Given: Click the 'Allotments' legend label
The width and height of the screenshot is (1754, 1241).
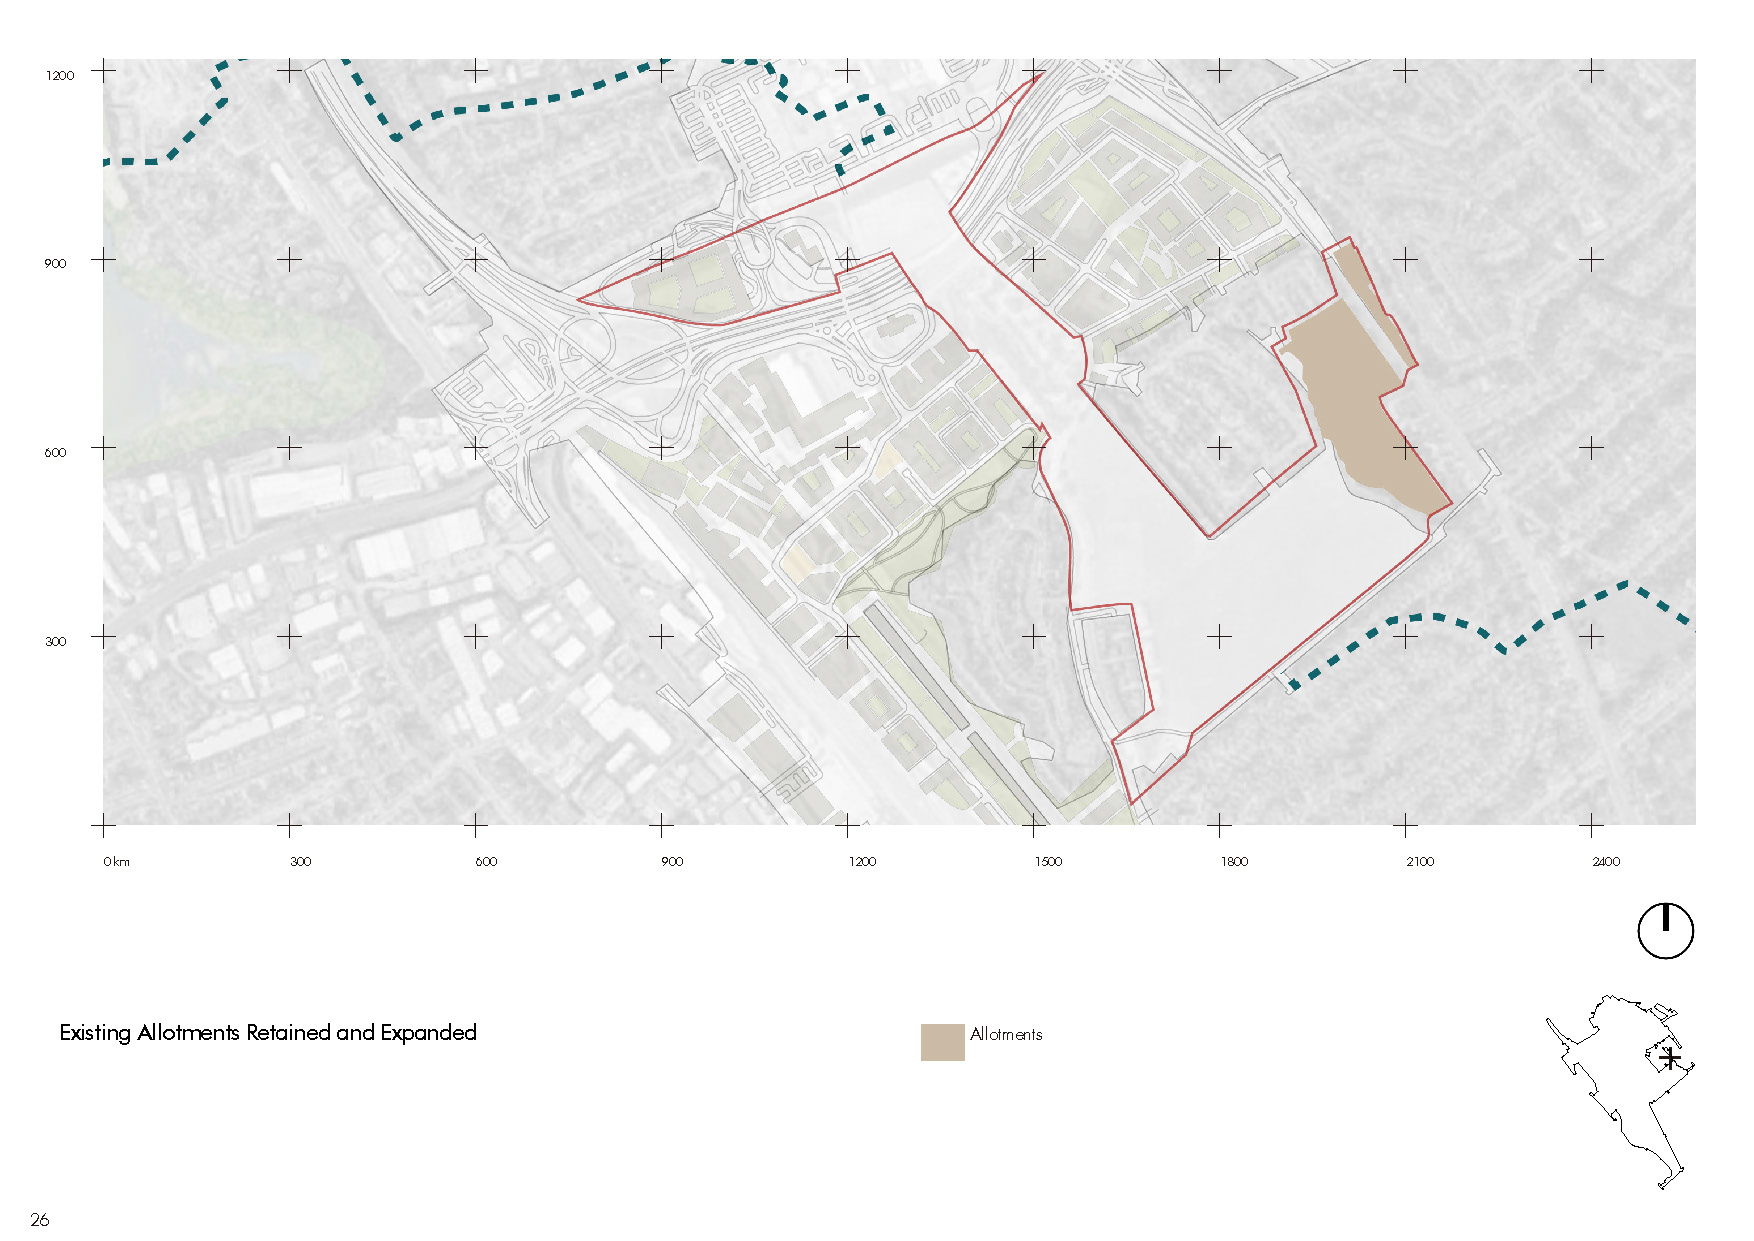Looking at the screenshot, I should click(1006, 1034).
